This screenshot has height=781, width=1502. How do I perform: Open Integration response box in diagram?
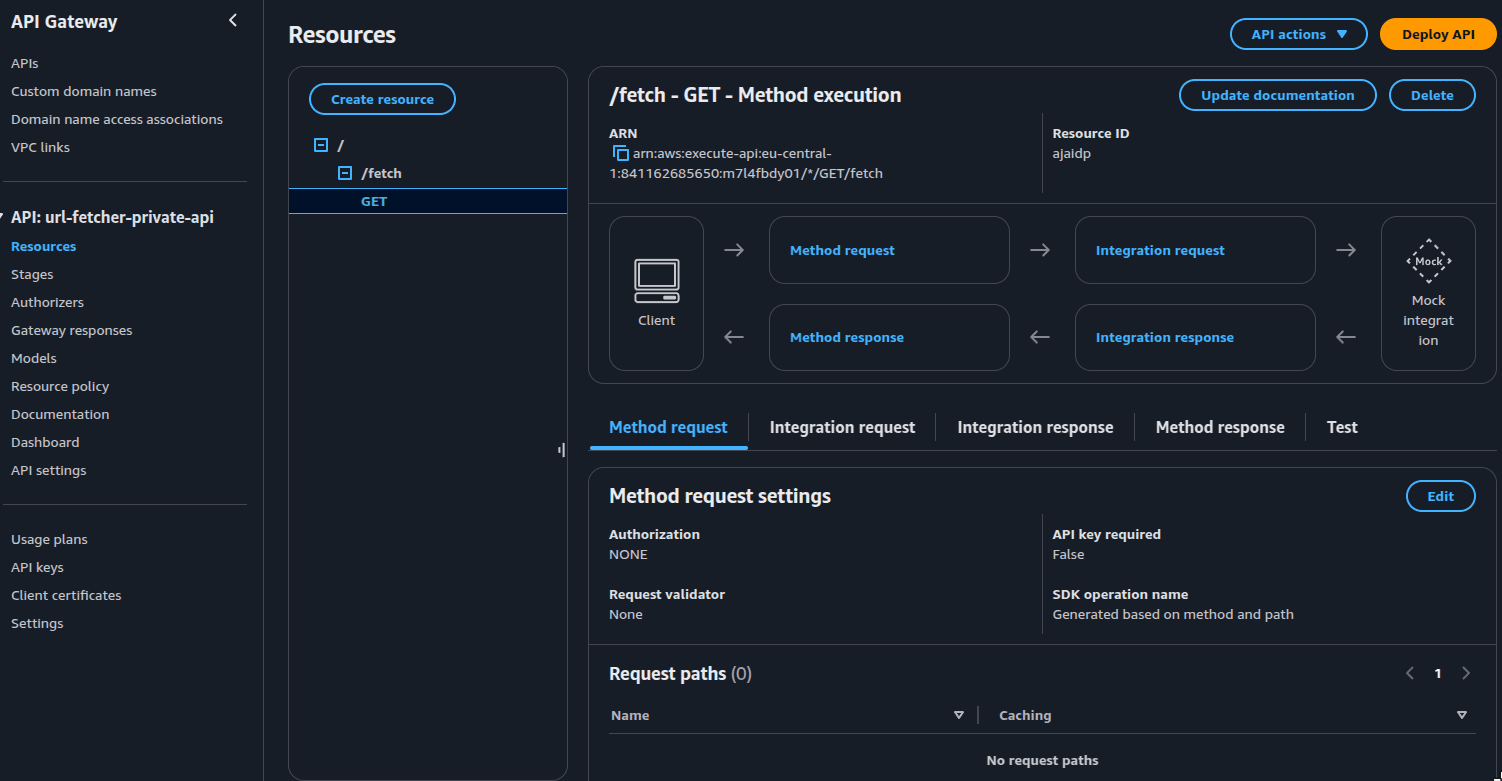1195,337
